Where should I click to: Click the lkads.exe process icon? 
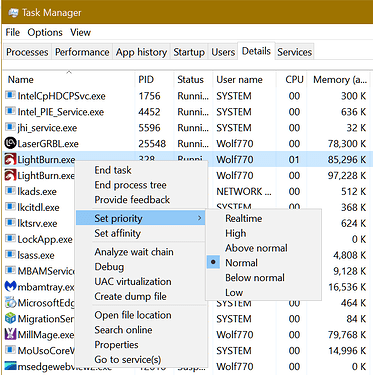10,191
